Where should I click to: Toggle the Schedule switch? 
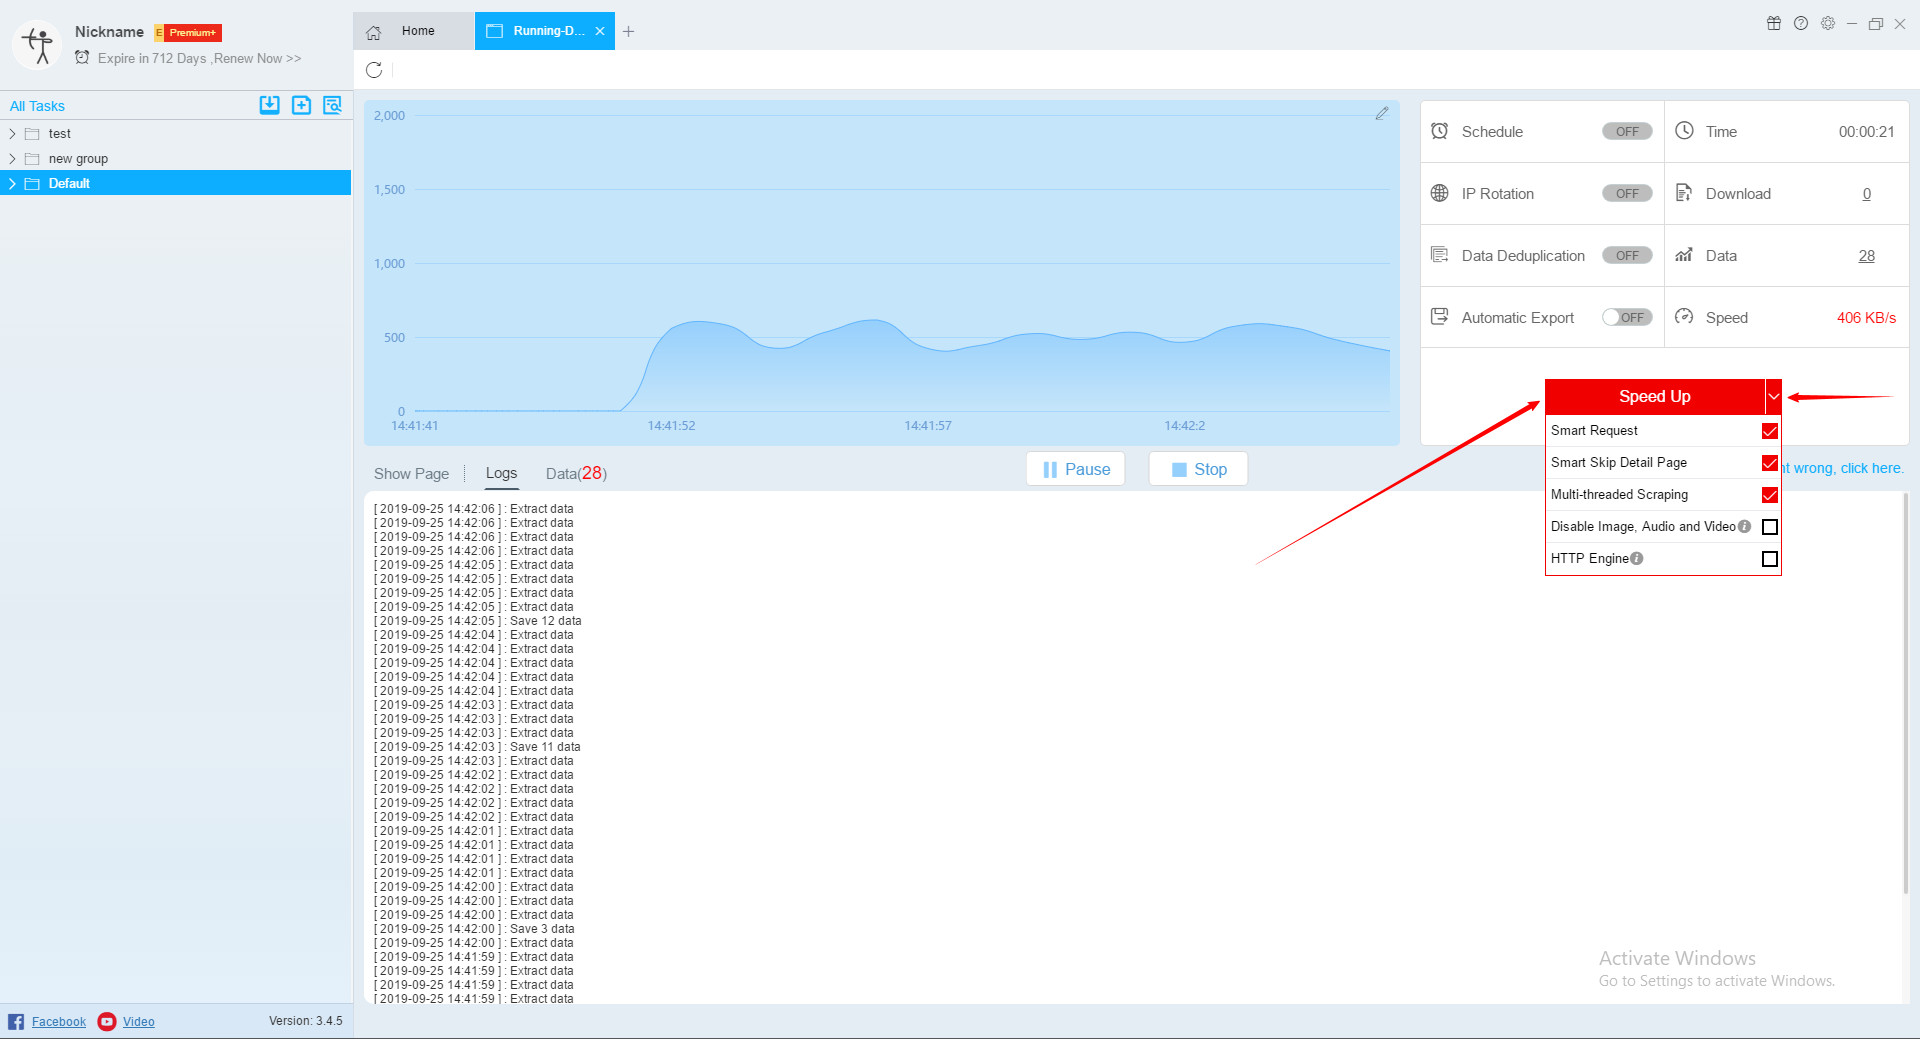coord(1627,131)
